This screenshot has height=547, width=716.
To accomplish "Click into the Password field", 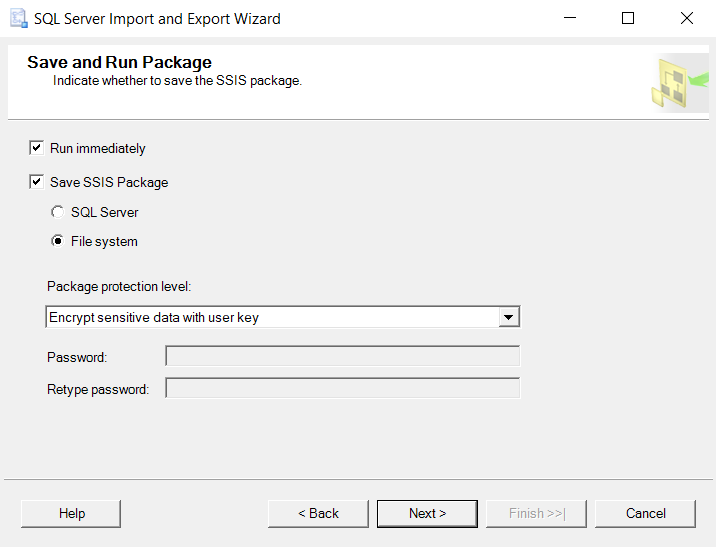I will click(342, 356).
